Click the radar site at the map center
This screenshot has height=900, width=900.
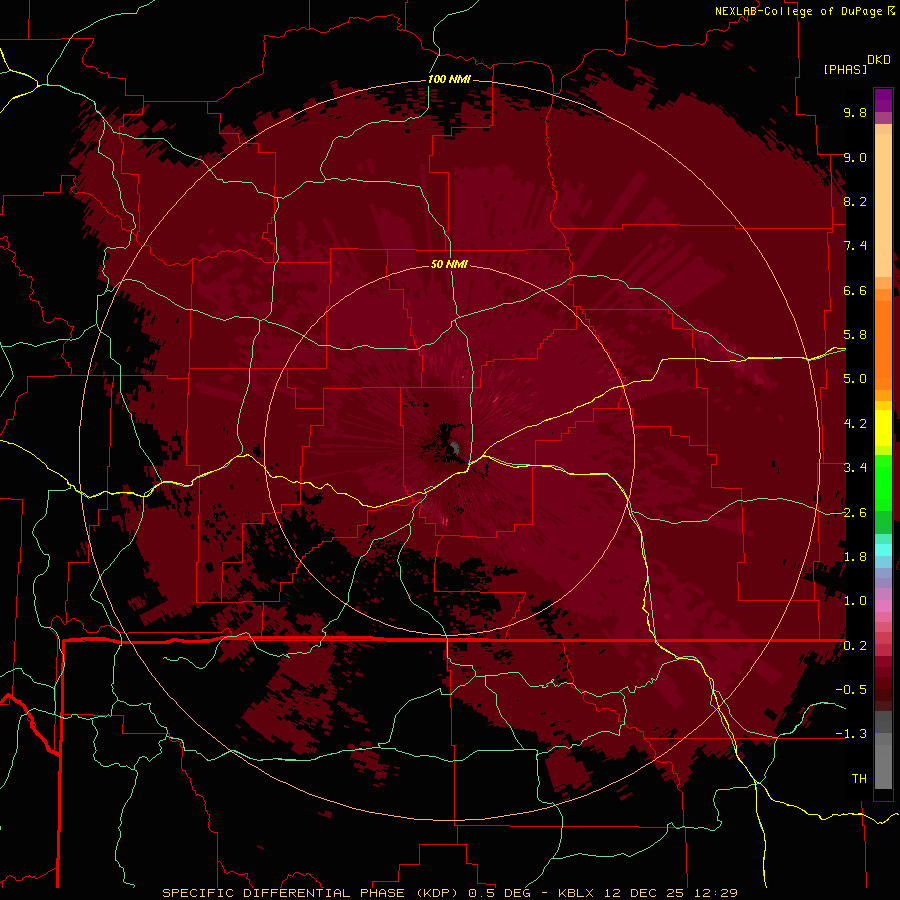(x=453, y=448)
